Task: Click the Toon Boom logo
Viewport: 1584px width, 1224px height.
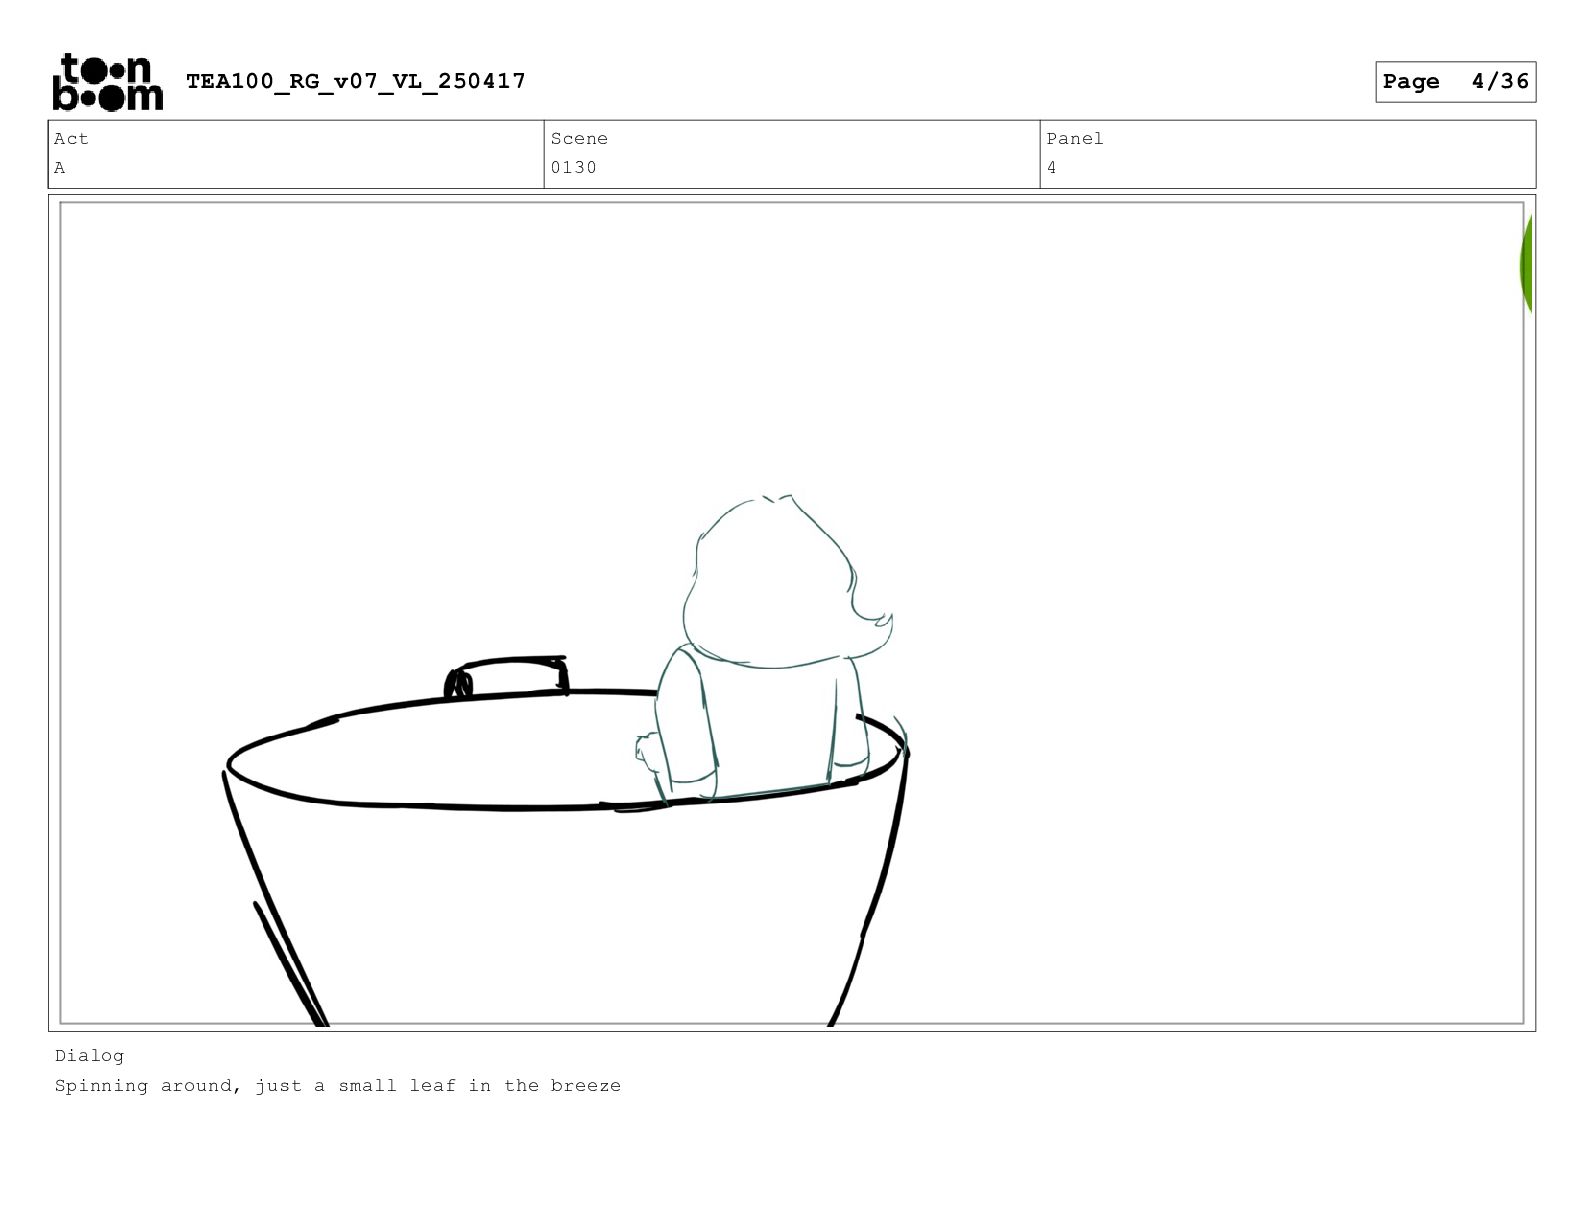Action: pyautogui.click(x=107, y=82)
